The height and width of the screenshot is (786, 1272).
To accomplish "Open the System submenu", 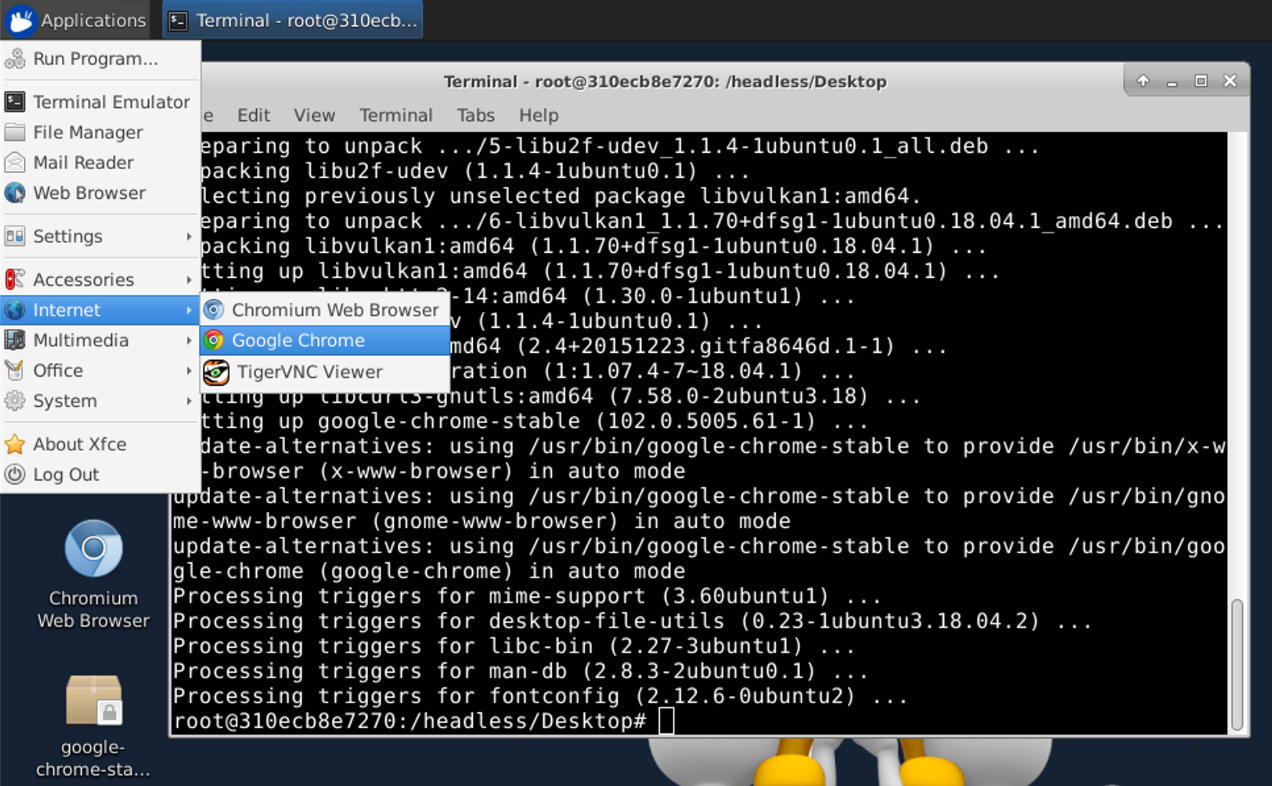I will [65, 401].
